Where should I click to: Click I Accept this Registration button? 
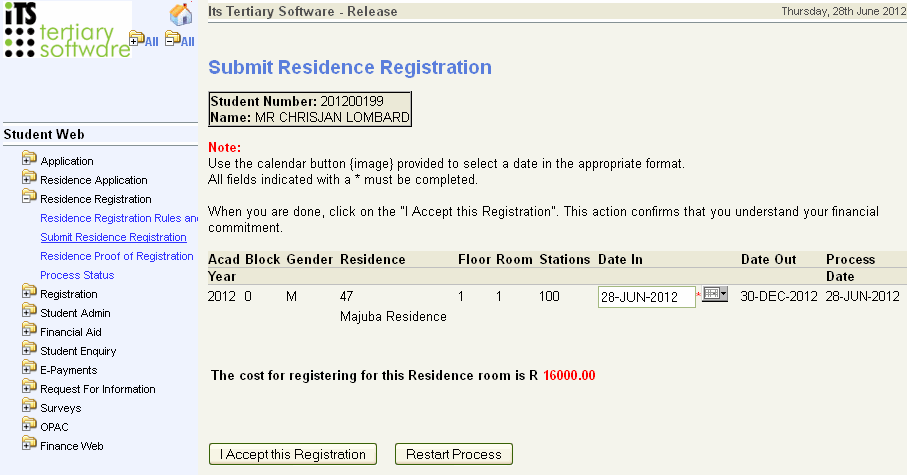point(293,454)
